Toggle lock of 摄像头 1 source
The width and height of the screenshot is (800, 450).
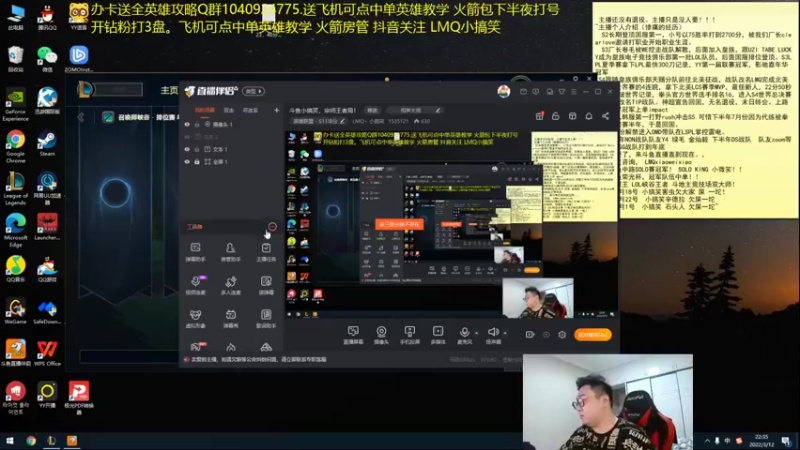(x=197, y=124)
